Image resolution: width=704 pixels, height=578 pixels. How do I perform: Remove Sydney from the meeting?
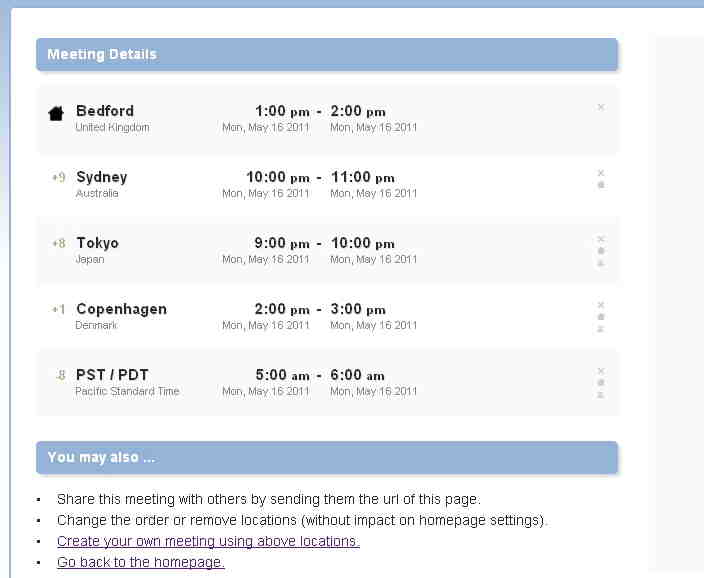[x=600, y=172]
